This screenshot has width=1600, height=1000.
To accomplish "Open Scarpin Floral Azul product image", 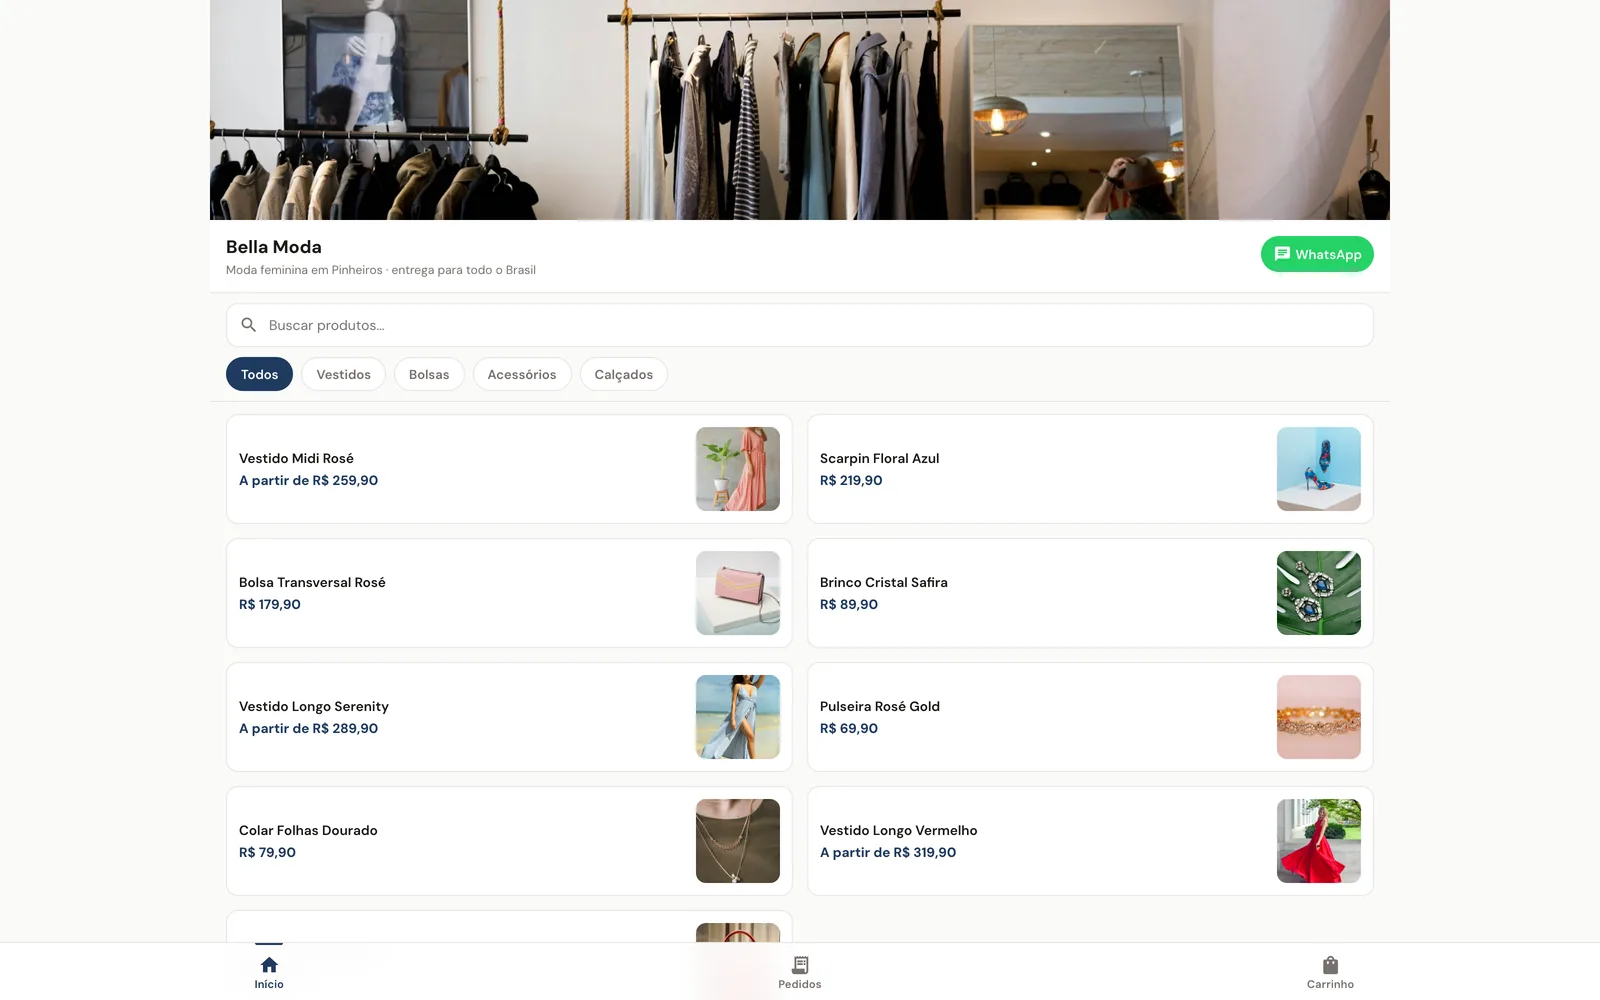I will point(1319,469).
